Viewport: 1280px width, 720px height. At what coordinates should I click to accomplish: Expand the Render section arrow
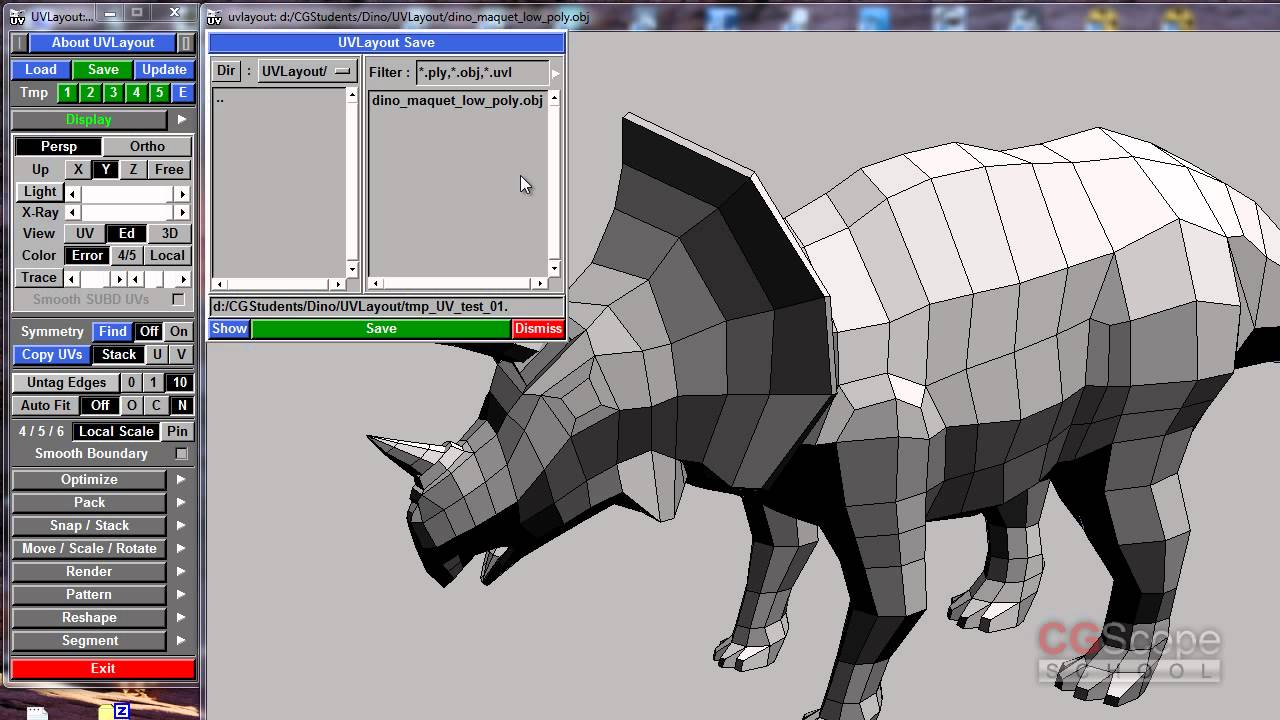(x=181, y=572)
